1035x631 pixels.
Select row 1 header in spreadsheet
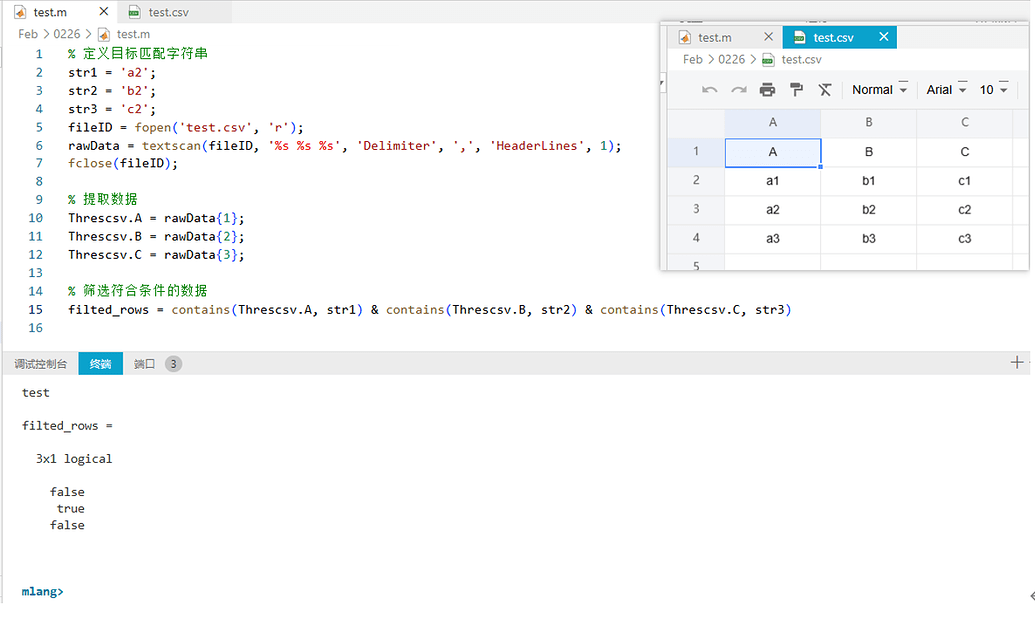pyautogui.click(x=696, y=151)
